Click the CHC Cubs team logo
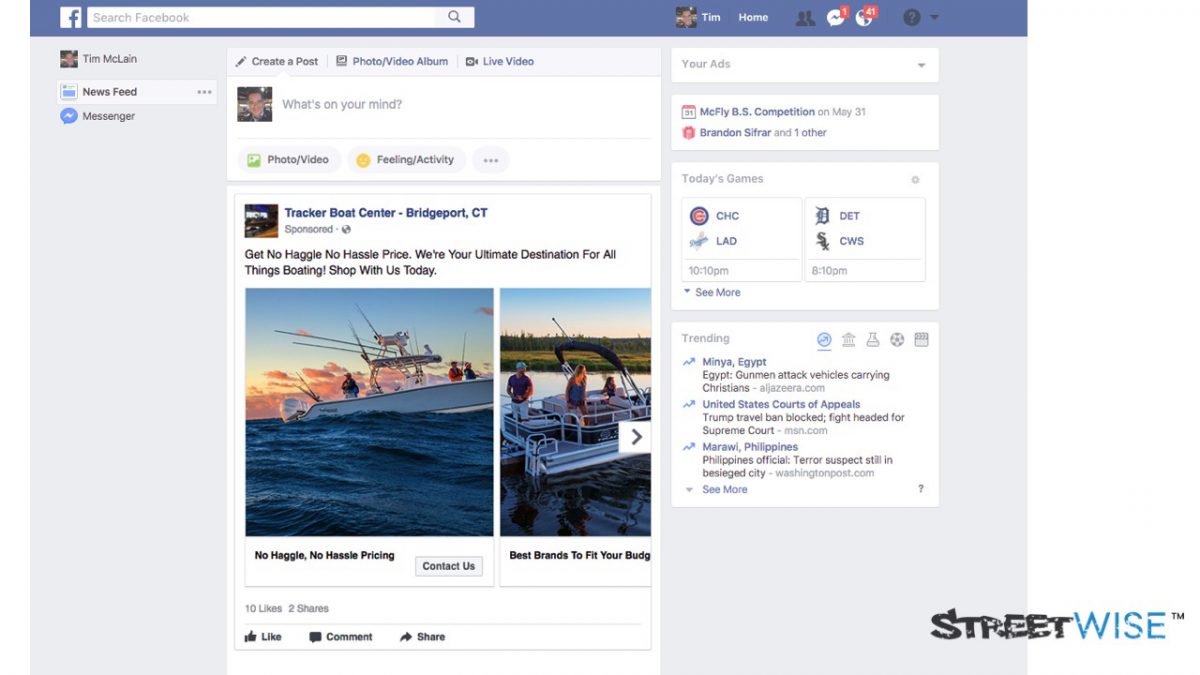1200x675 pixels. point(699,216)
